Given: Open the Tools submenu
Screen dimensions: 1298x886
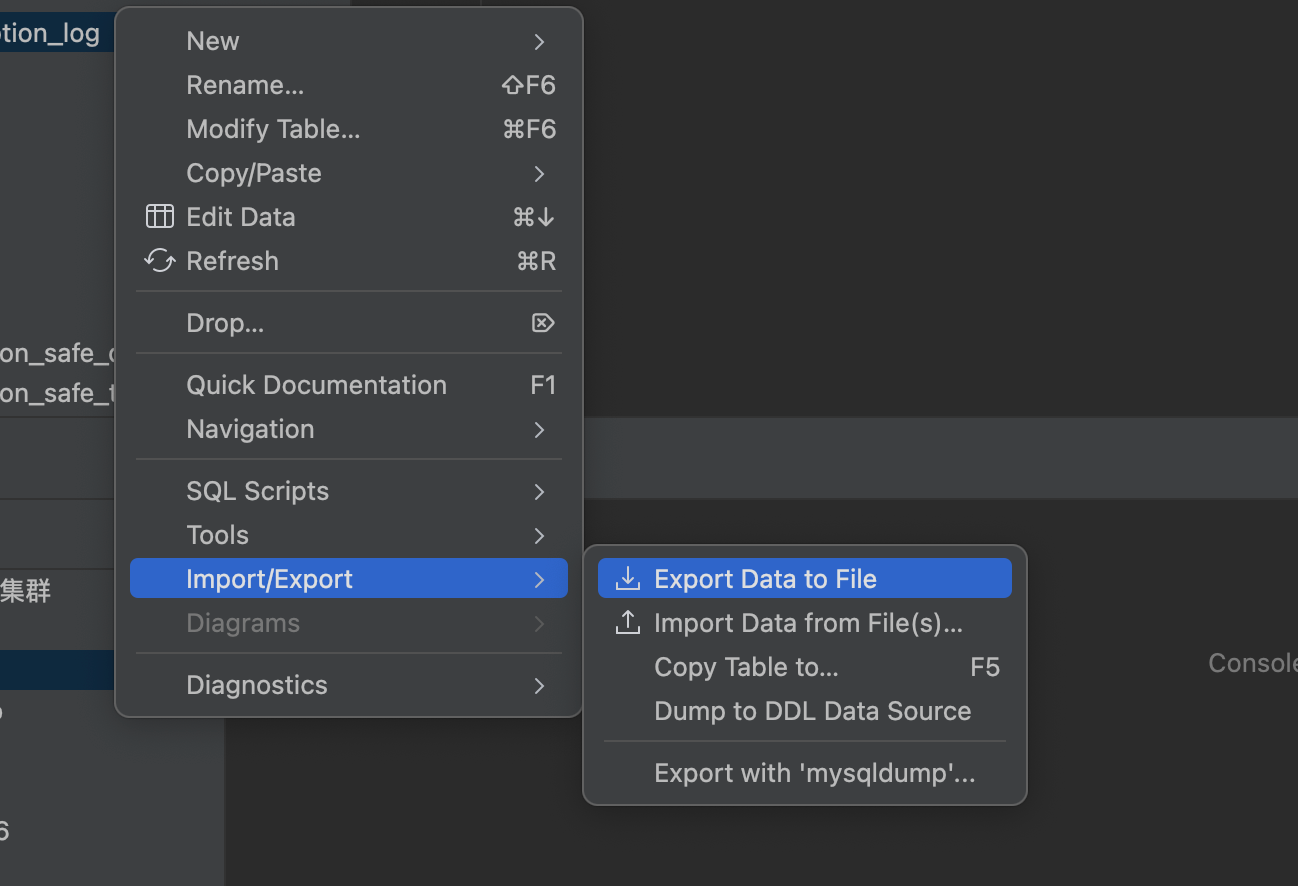Looking at the screenshot, I should tap(218, 535).
